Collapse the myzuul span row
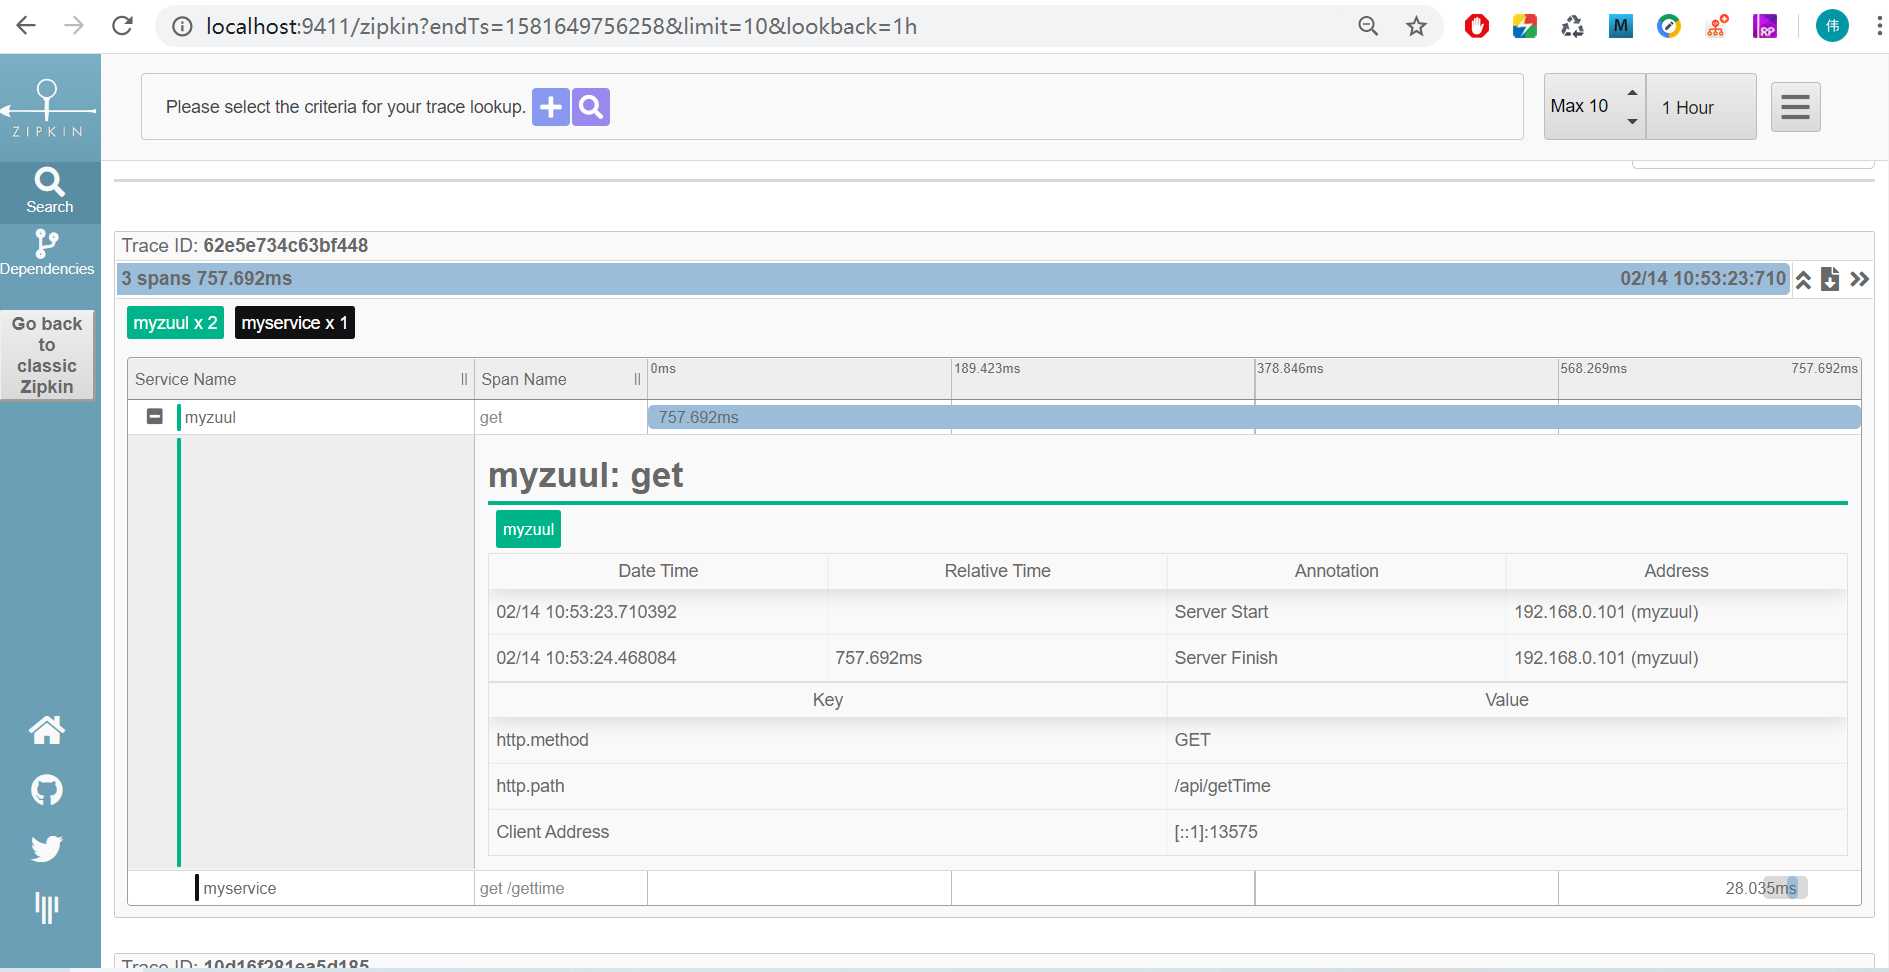This screenshot has height=972, width=1889. pyautogui.click(x=154, y=416)
